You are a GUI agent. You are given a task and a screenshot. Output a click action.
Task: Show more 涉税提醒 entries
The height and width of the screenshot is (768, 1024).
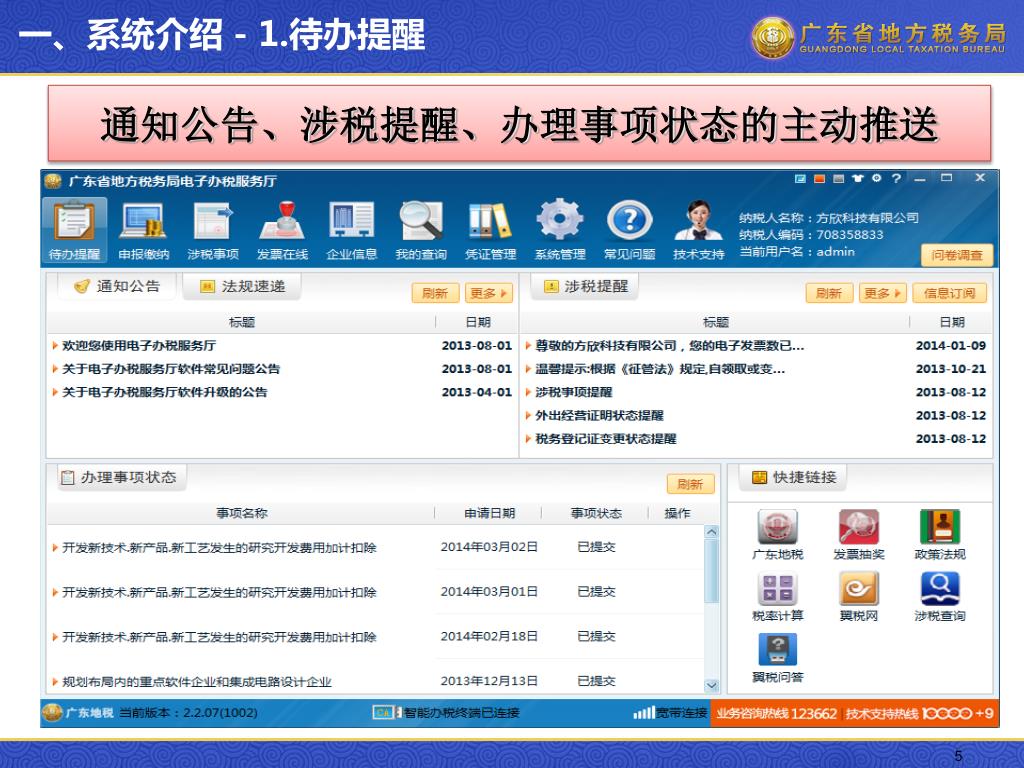[x=882, y=293]
